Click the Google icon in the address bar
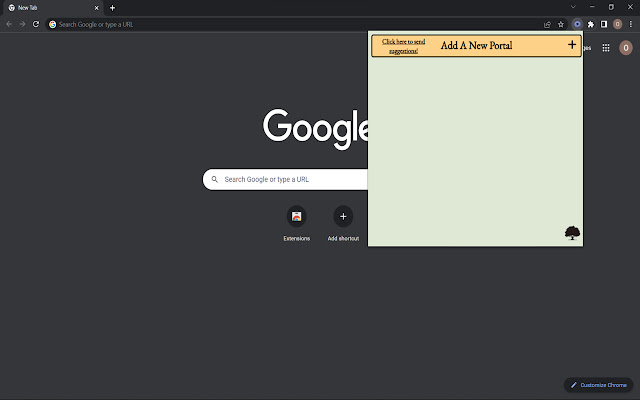Image resolution: width=640 pixels, height=400 pixels. click(53, 24)
